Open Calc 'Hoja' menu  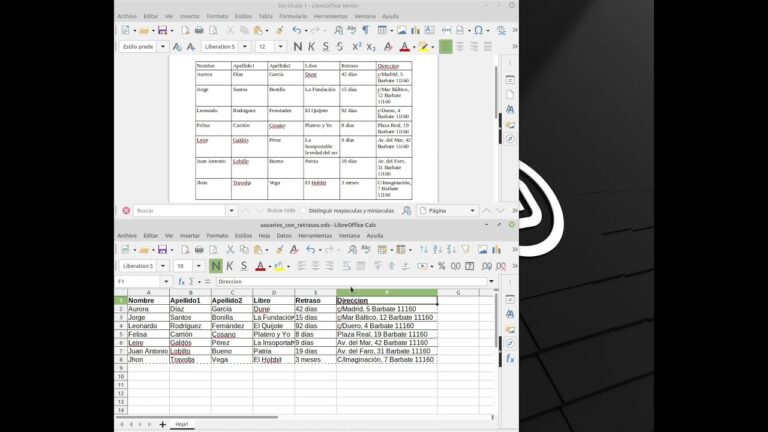(x=264, y=236)
